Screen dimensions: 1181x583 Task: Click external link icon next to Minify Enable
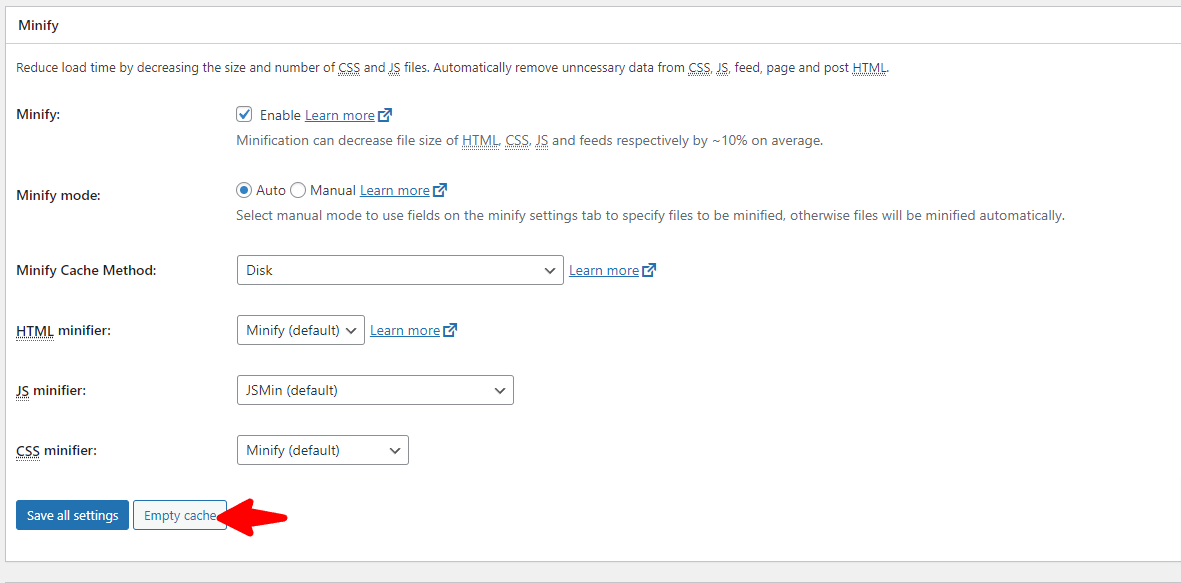click(x=385, y=115)
